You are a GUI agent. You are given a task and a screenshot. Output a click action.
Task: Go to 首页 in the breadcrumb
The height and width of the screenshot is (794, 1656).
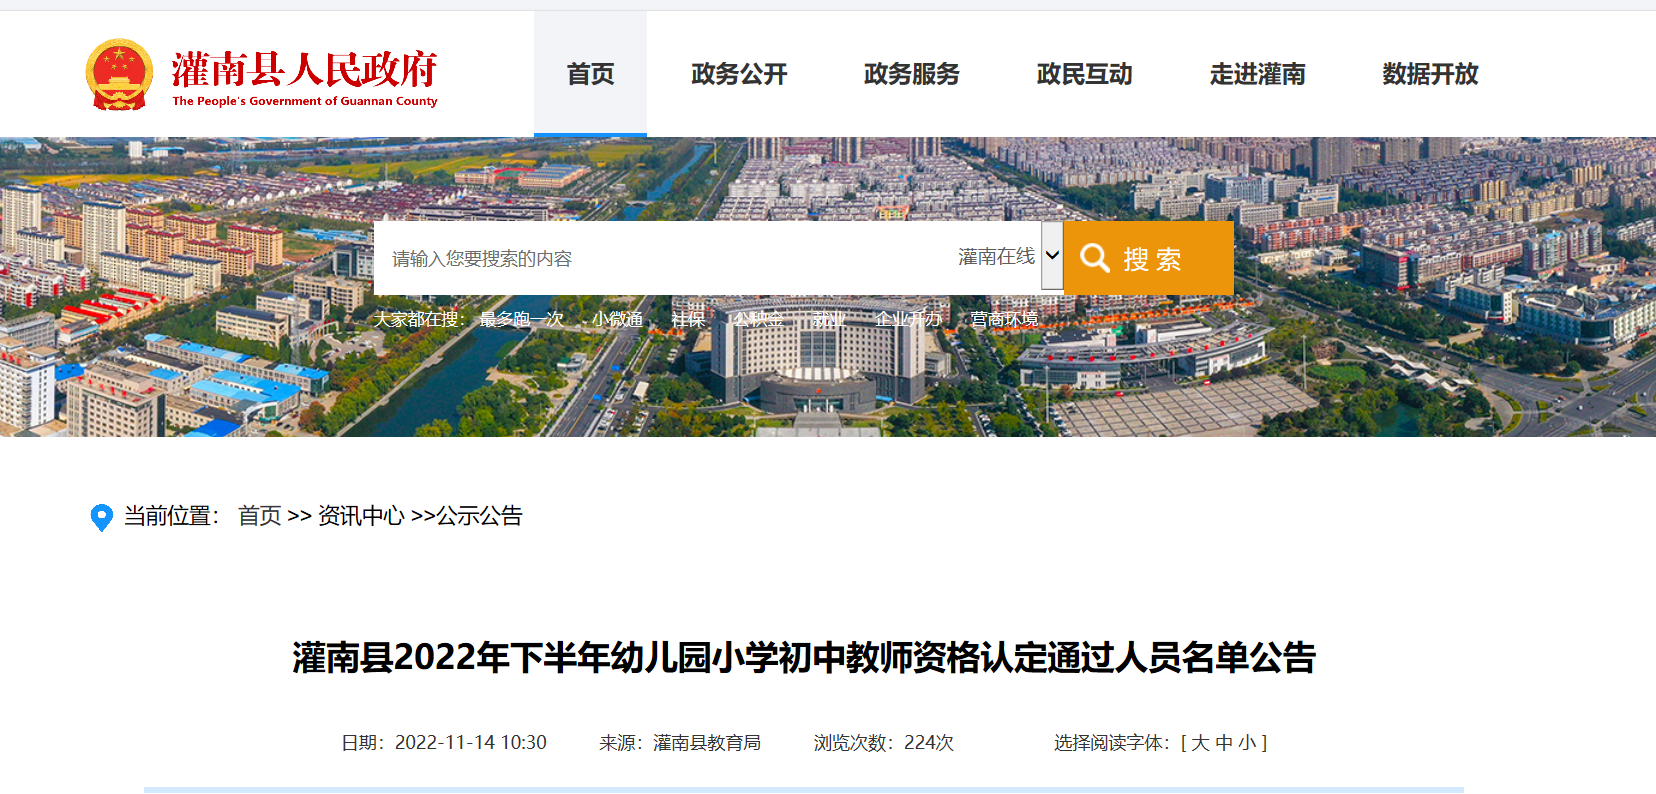[x=260, y=516]
